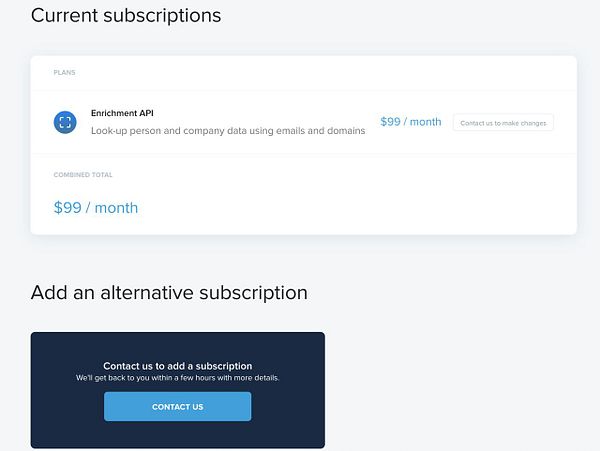Click the combined total $99 / month amount

pos(96,208)
